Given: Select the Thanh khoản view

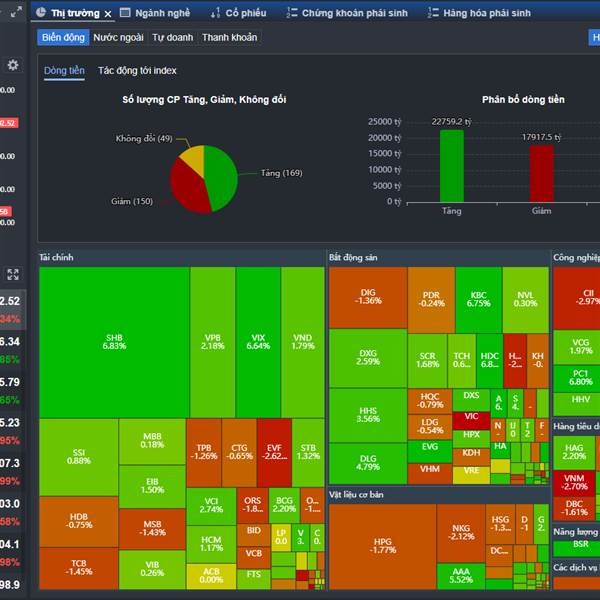Looking at the screenshot, I should tap(230, 38).
